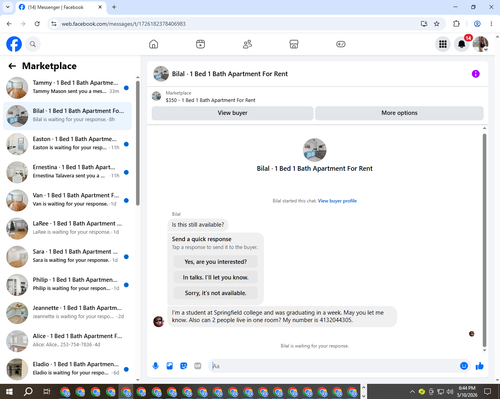The image size is (500, 399).
Task: Go back in browser history
Action: click(x=9, y=24)
